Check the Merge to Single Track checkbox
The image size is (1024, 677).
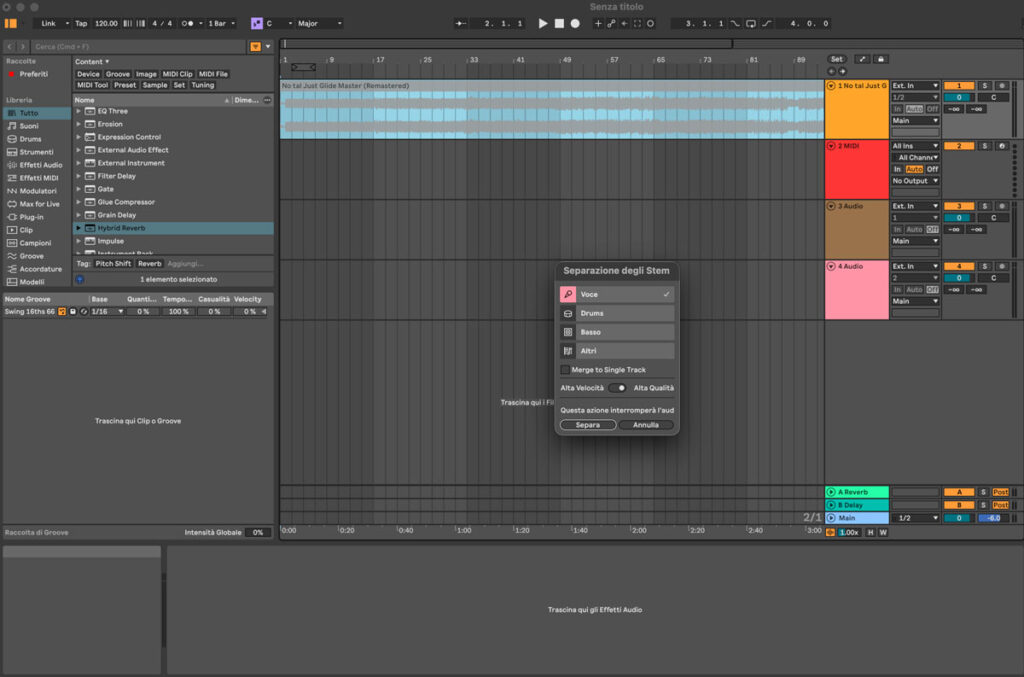tap(565, 370)
